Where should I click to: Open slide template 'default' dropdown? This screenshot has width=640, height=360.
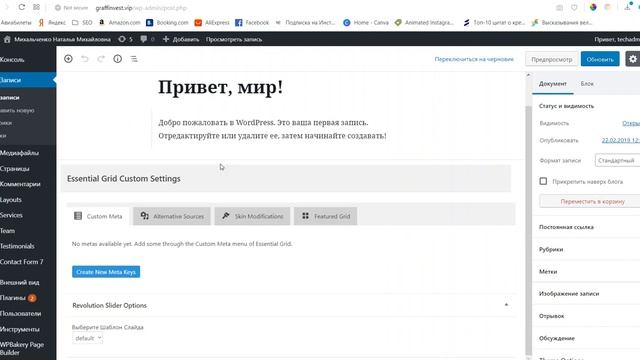point(87,338)
